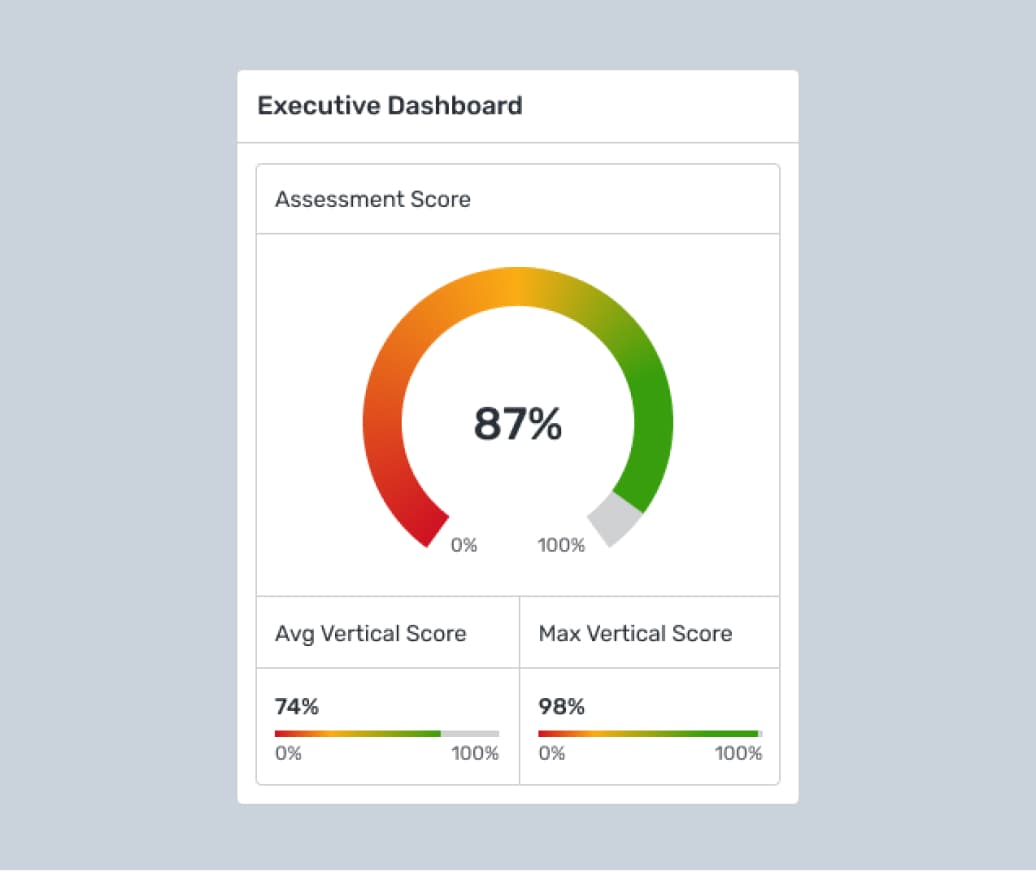This screenshot has height=872, width=1036.
Task: Select the Avg Vertical Score header
Action: click(371, 633)
